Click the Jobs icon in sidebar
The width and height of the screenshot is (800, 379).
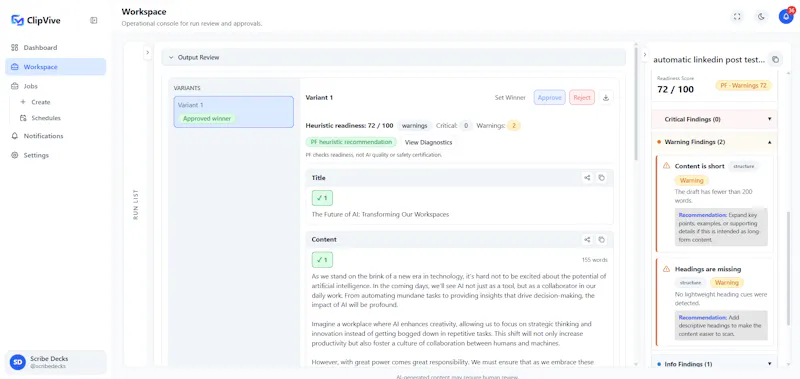click(x=15, y=86)
